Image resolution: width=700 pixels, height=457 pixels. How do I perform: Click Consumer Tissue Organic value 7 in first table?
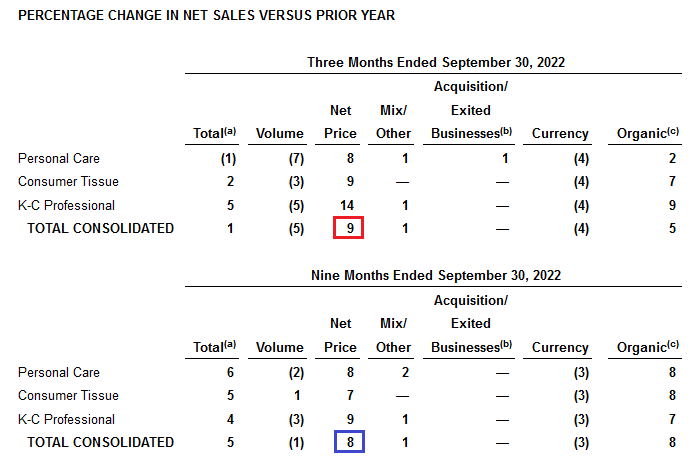(672, 181)
